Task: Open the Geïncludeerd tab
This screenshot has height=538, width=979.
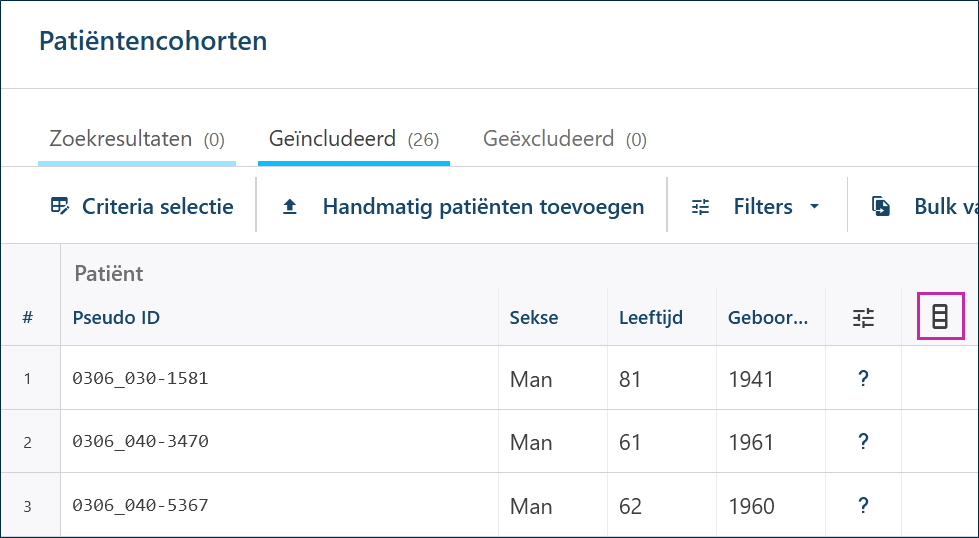Action: (x=354, y=139)
